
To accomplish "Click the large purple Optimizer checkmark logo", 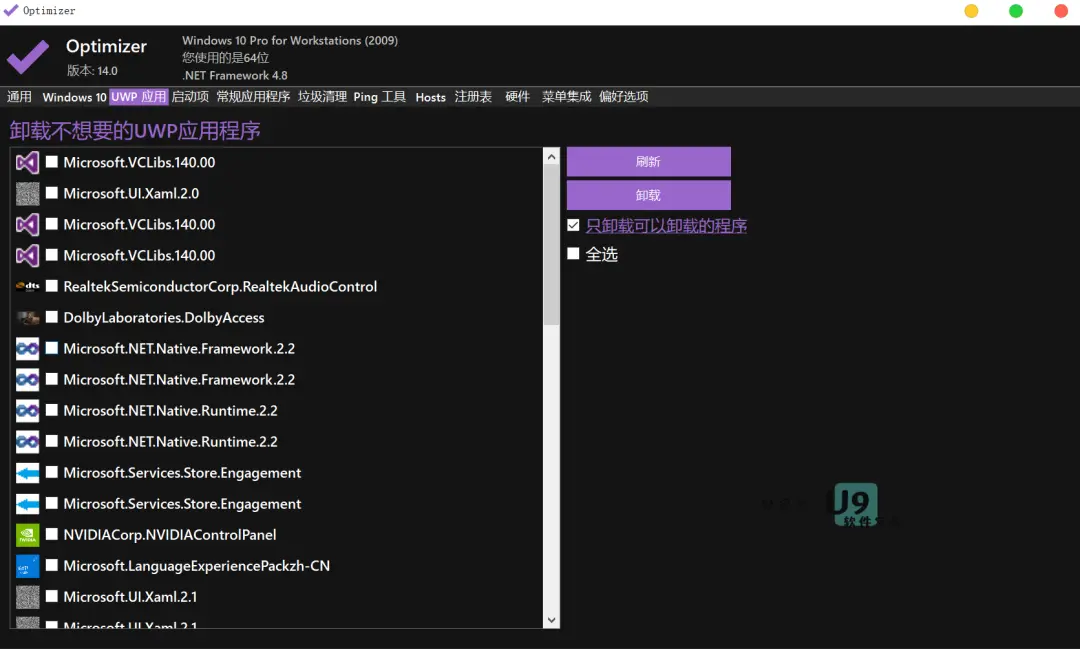I will 28,57.
